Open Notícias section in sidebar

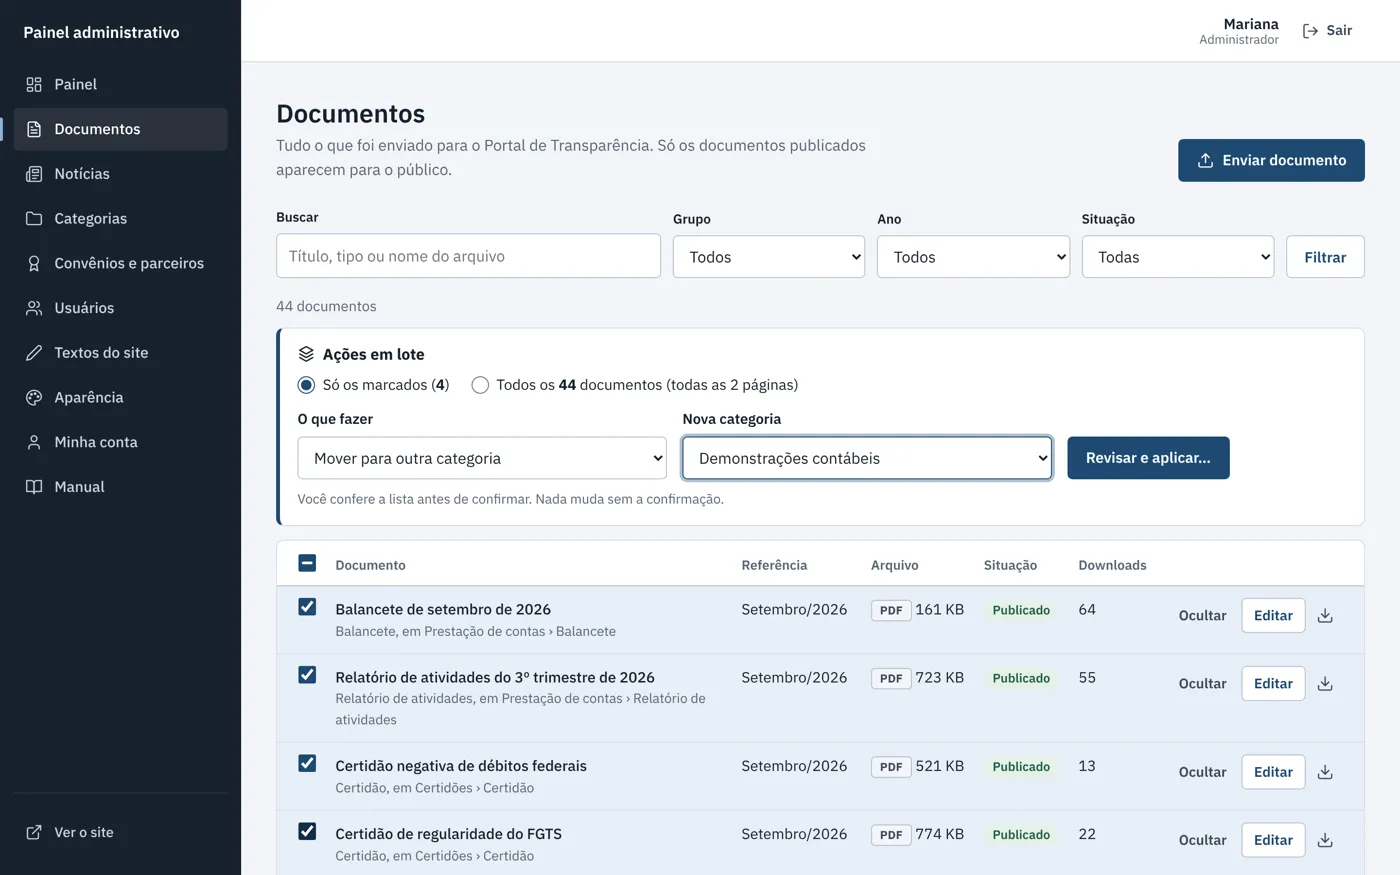(x=120, y=174)
